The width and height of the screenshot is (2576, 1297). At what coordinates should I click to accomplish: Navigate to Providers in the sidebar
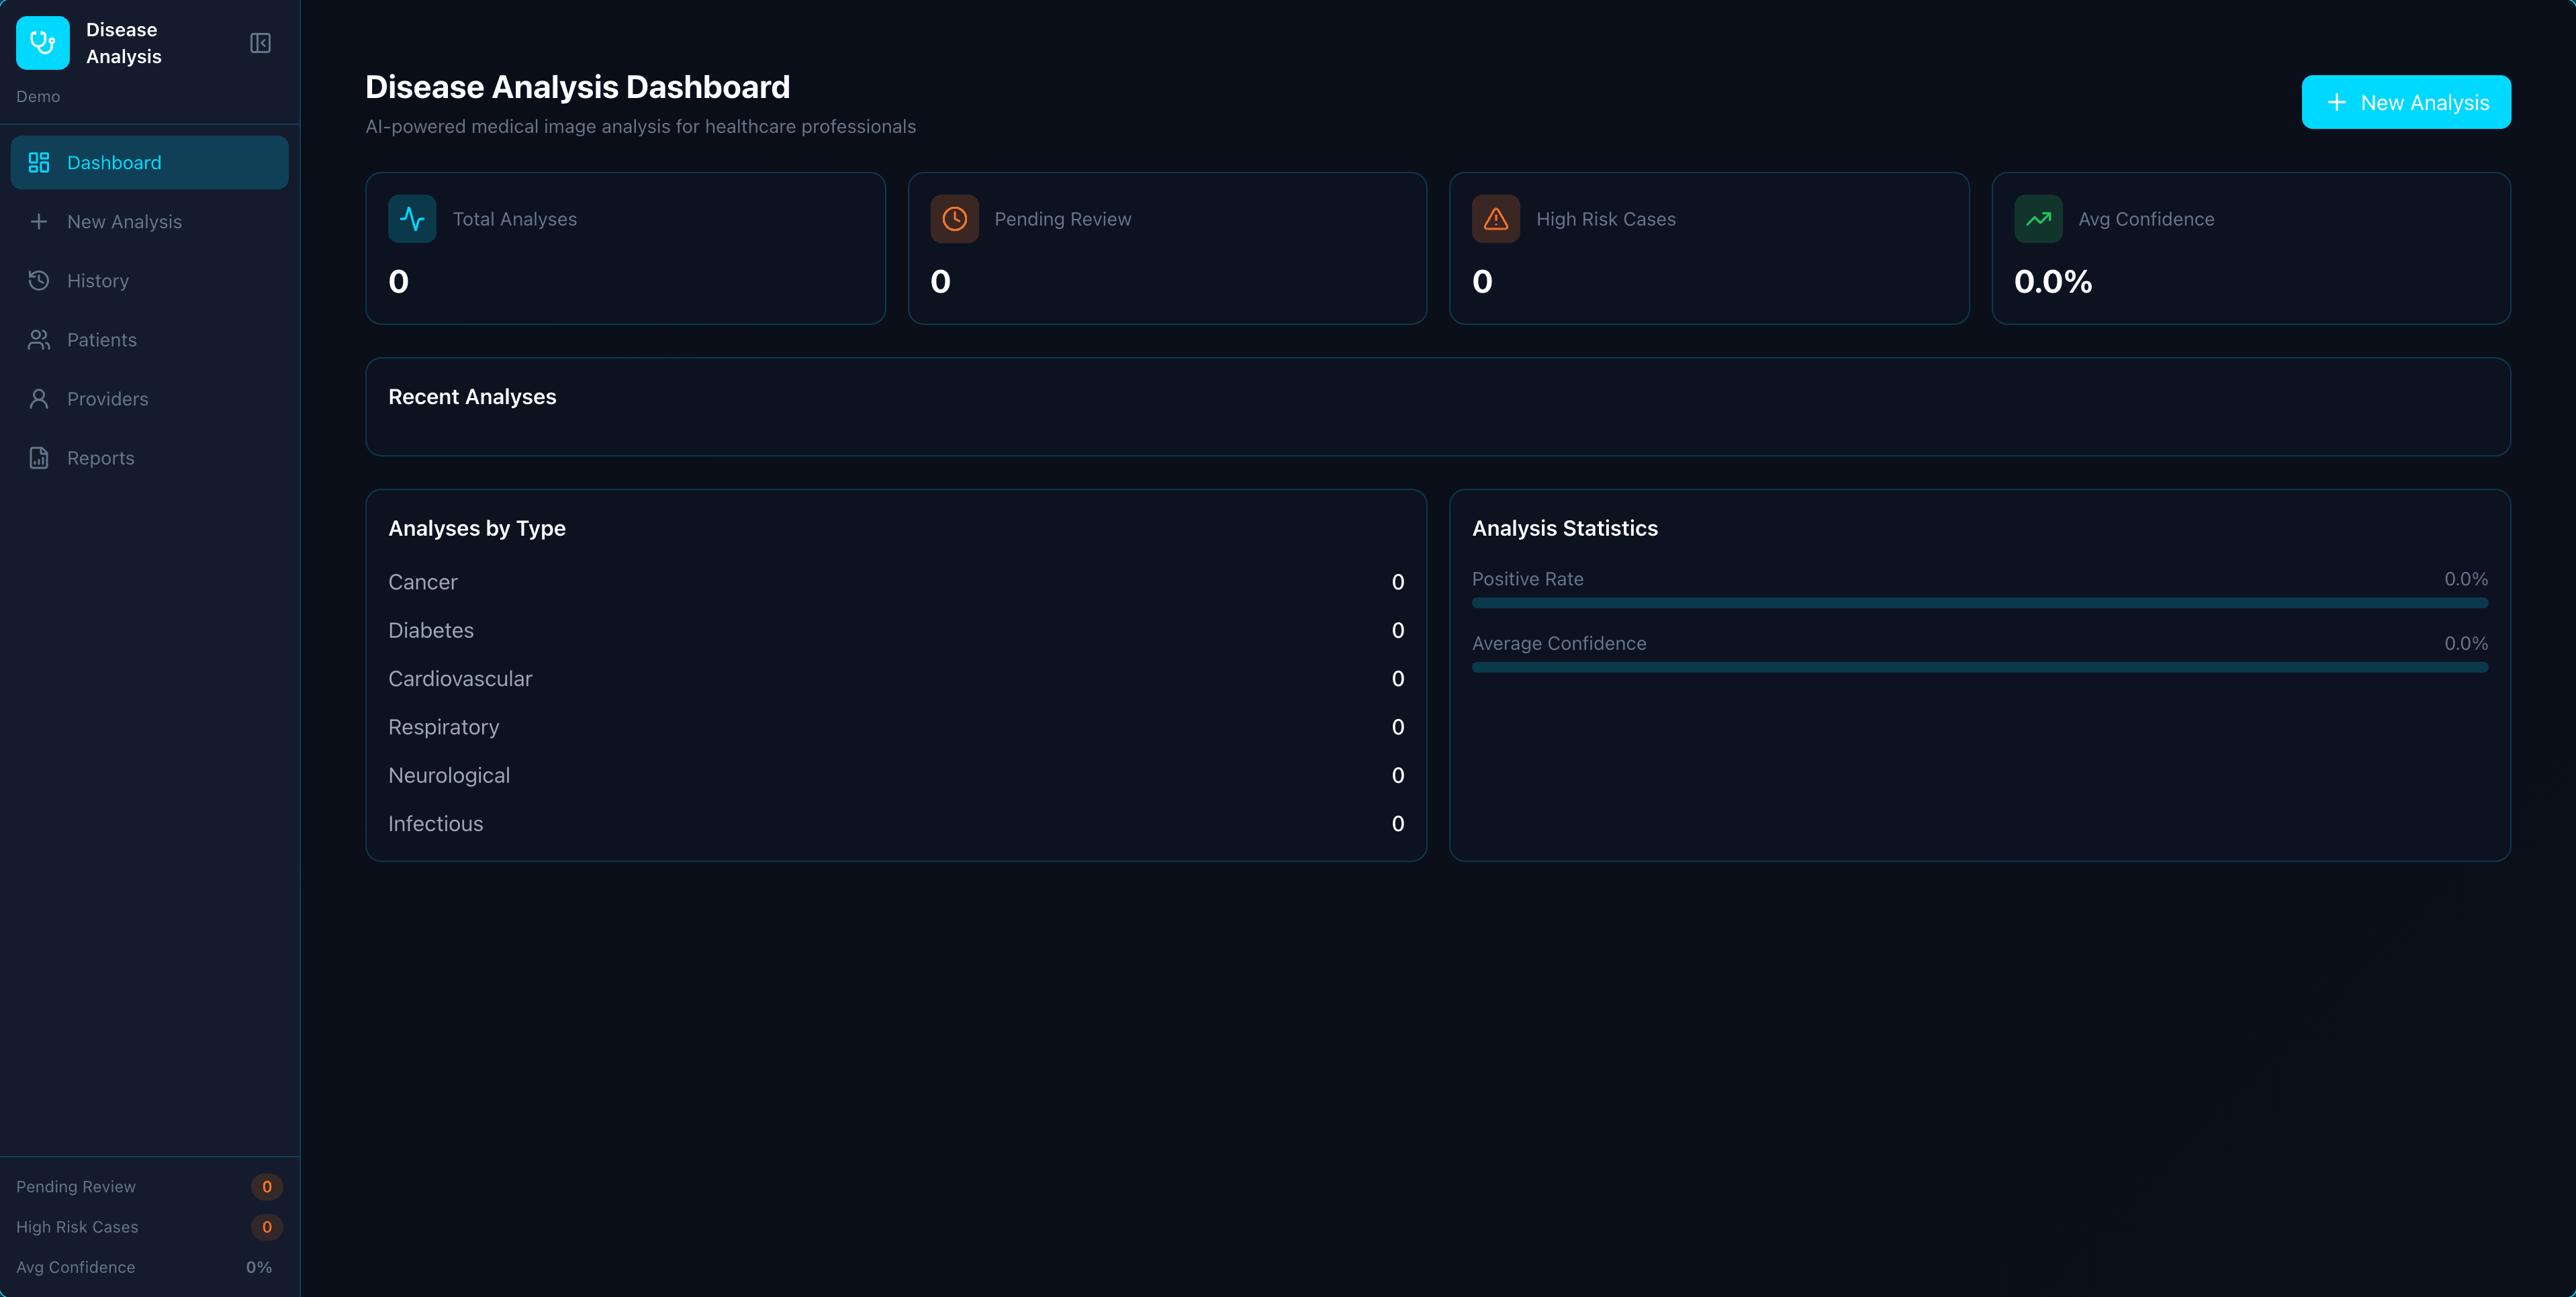click(x=150, y=399)
